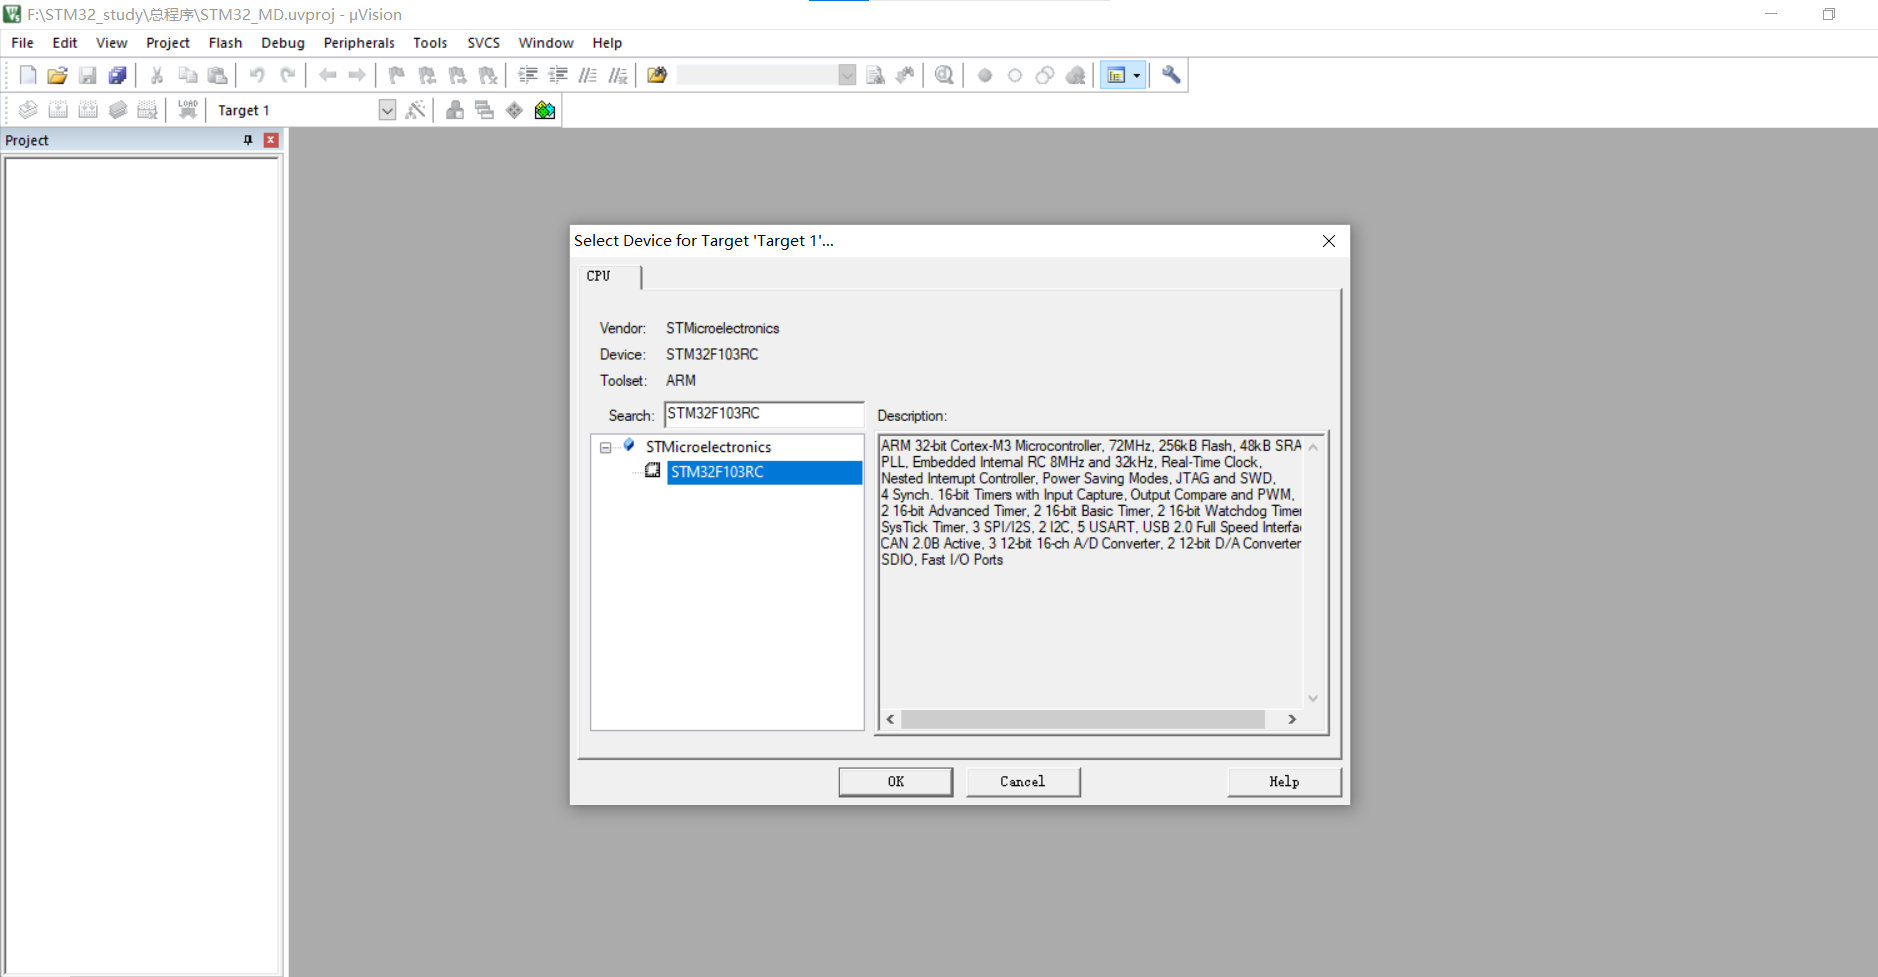Image resolution: width=1878 pixels, height=977 pixels.
Task: Pin the Project panel
Action: pyautogui.click(x=248, y=140)
